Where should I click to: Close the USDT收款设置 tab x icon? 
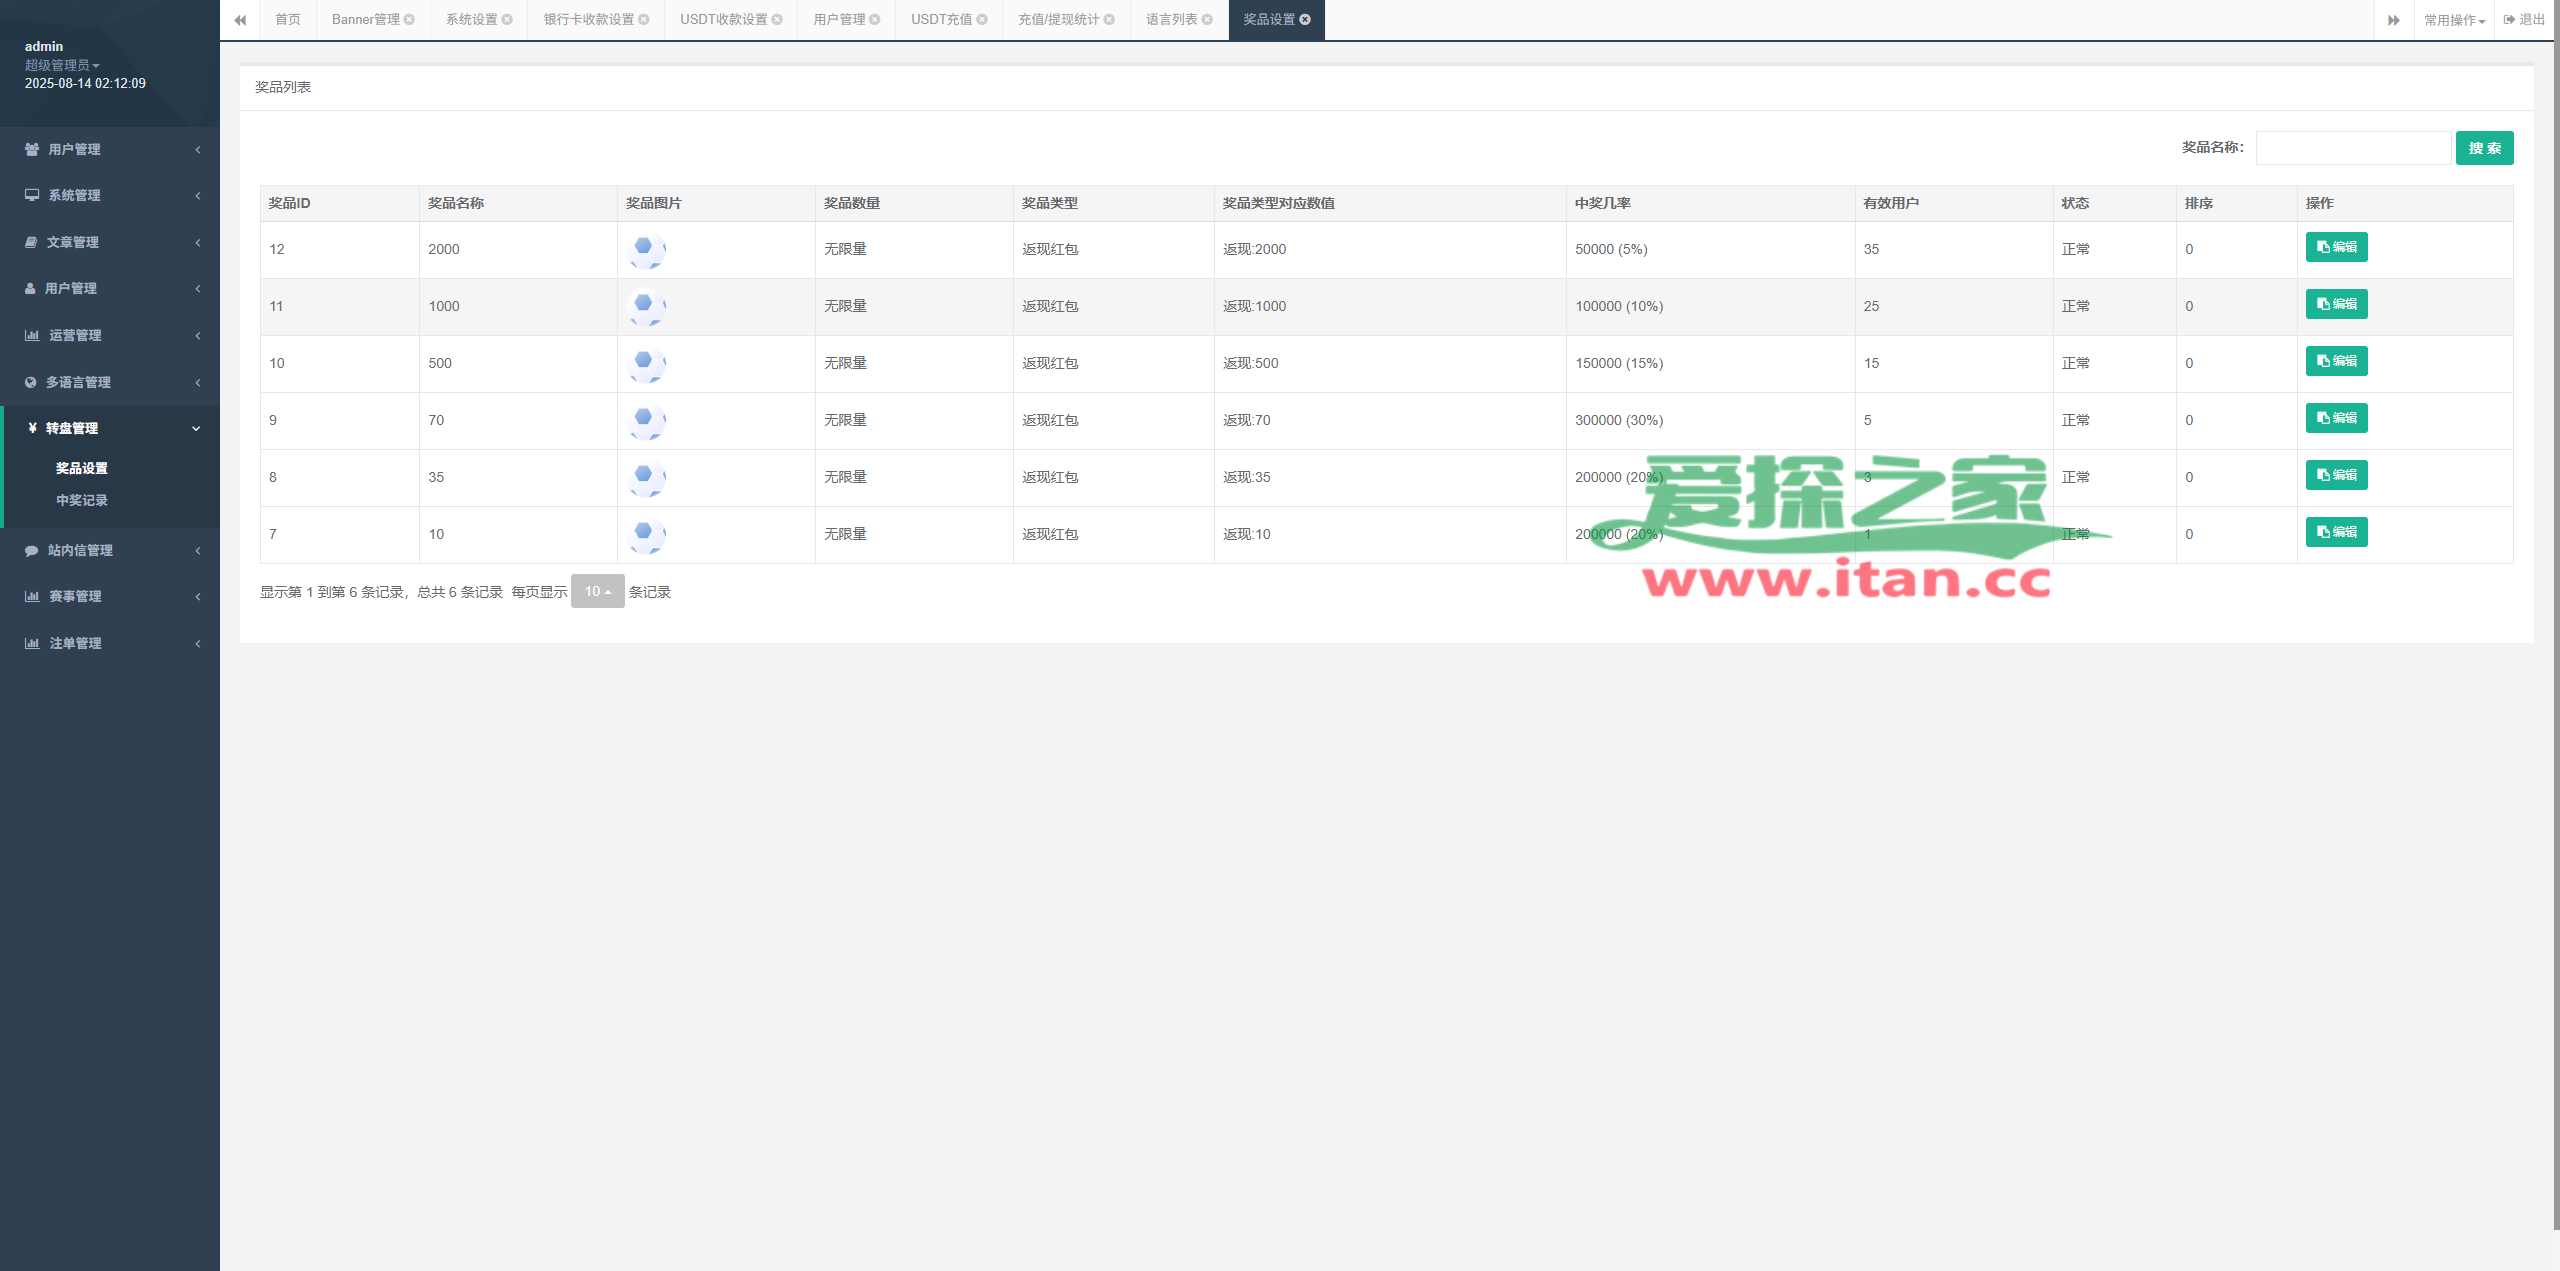point(777,20)
